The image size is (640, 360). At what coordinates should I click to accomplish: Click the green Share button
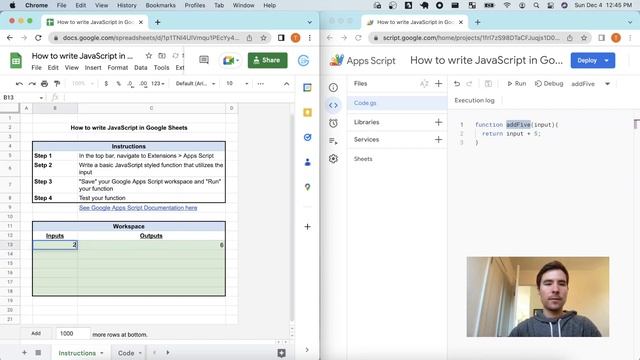(x=267, y=60)
